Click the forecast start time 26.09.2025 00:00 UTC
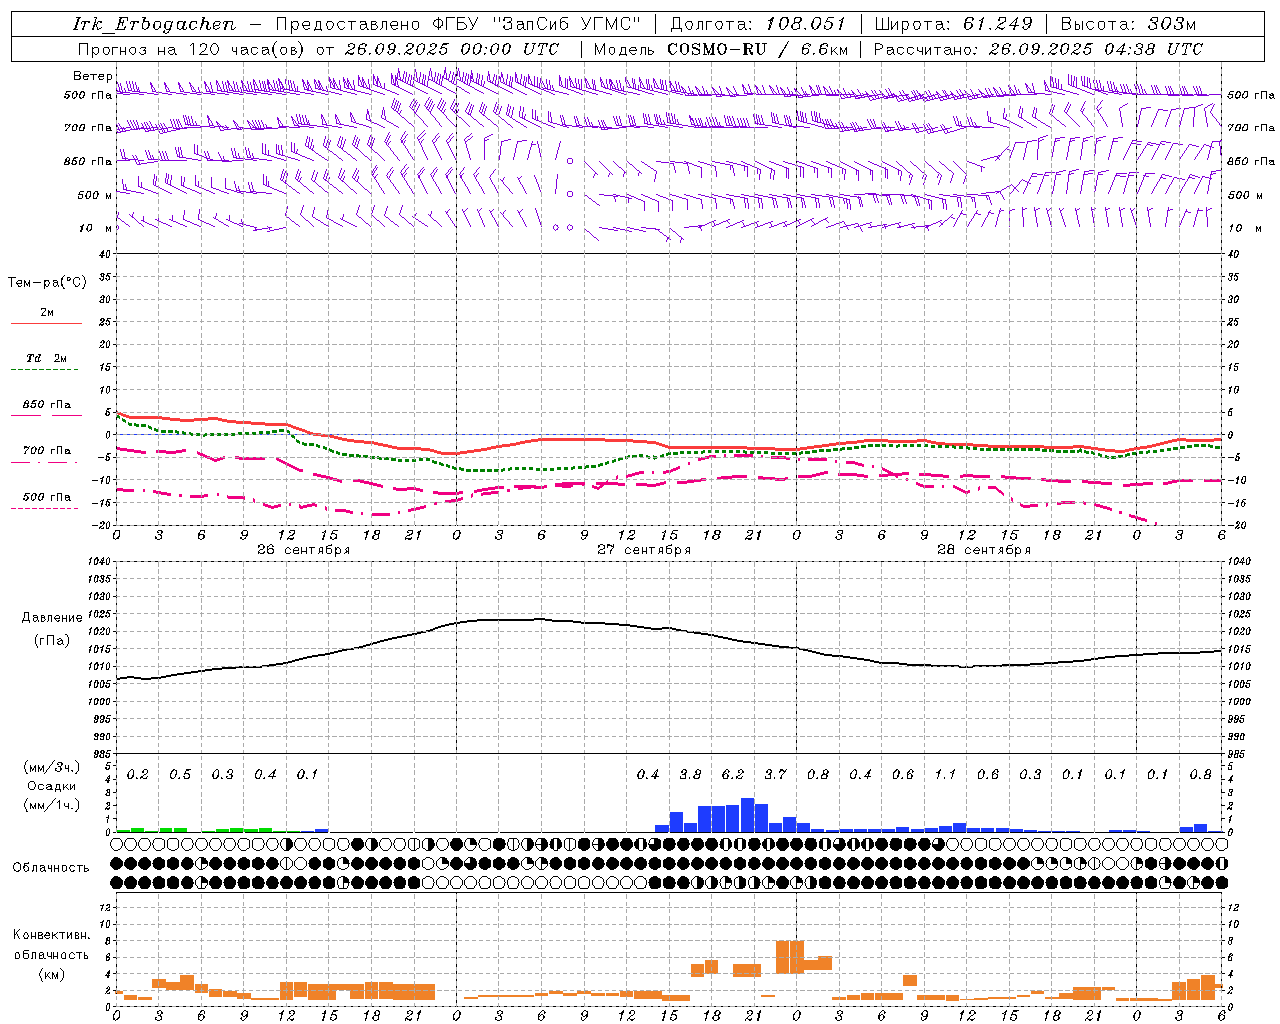This screenshot has width=1280, height=1024. (x=451, y=49)
